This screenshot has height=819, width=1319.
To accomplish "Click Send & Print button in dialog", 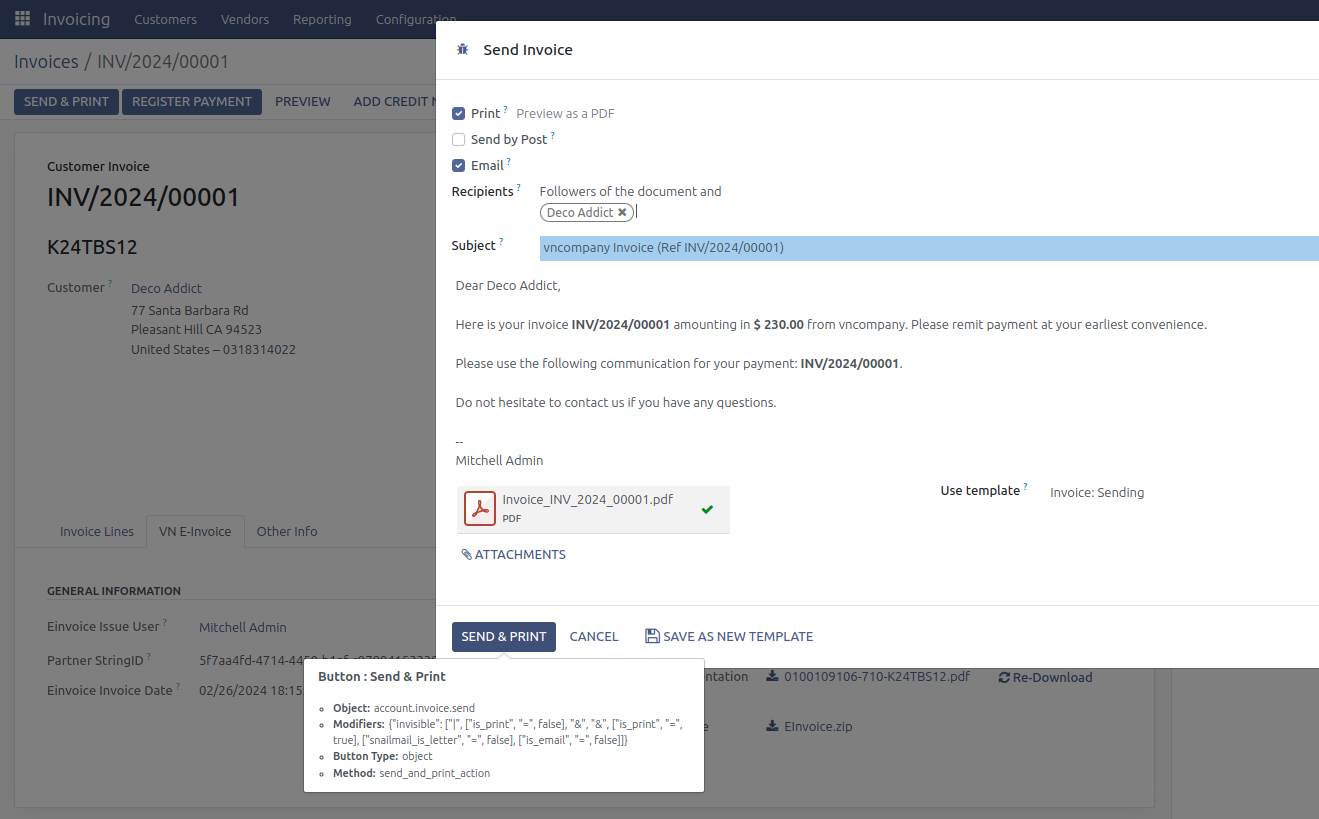I will point(503,637).
